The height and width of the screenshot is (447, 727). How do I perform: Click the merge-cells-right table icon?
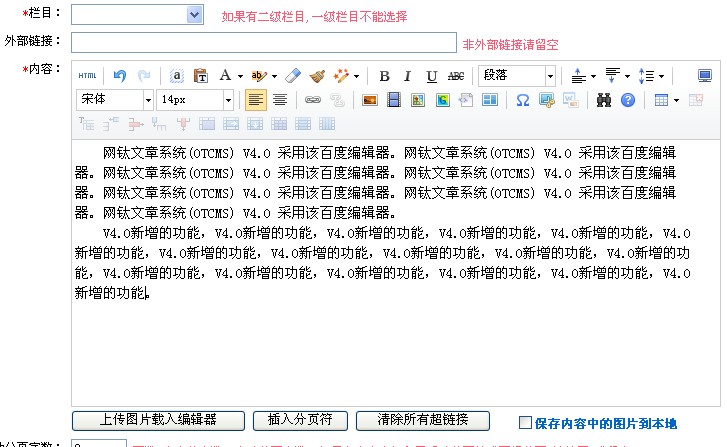231,124
